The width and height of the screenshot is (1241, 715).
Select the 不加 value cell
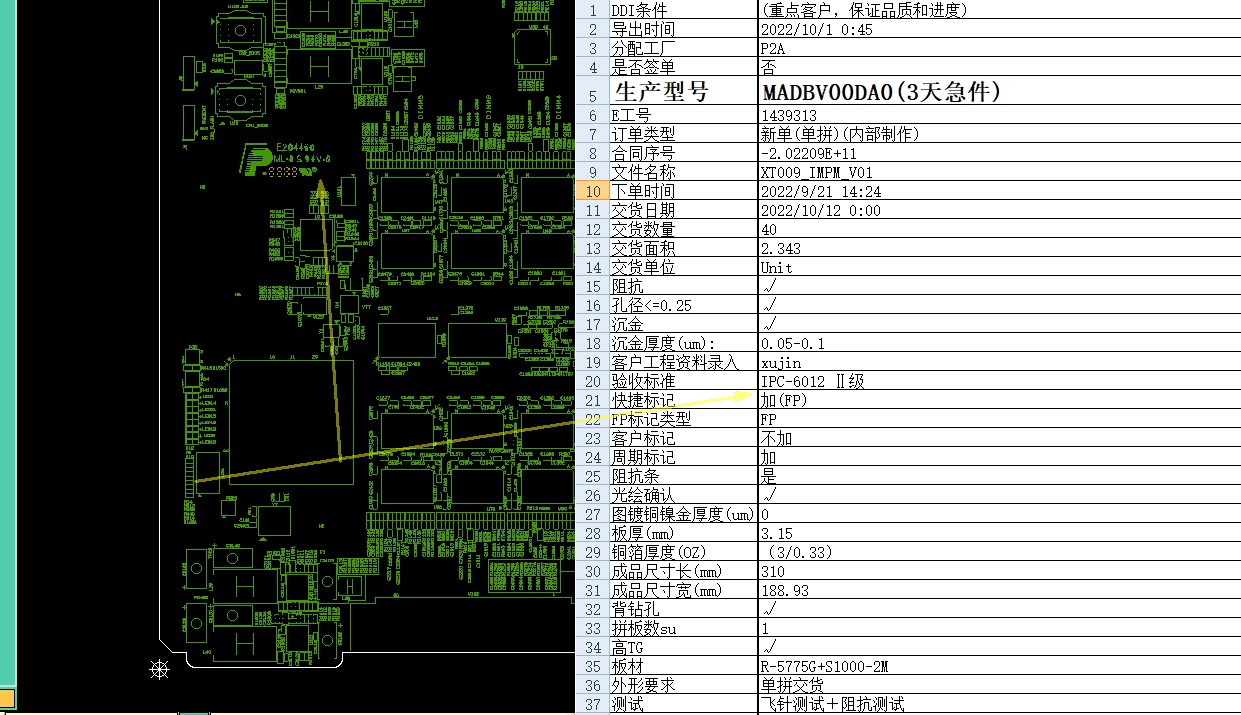point(999,438)
